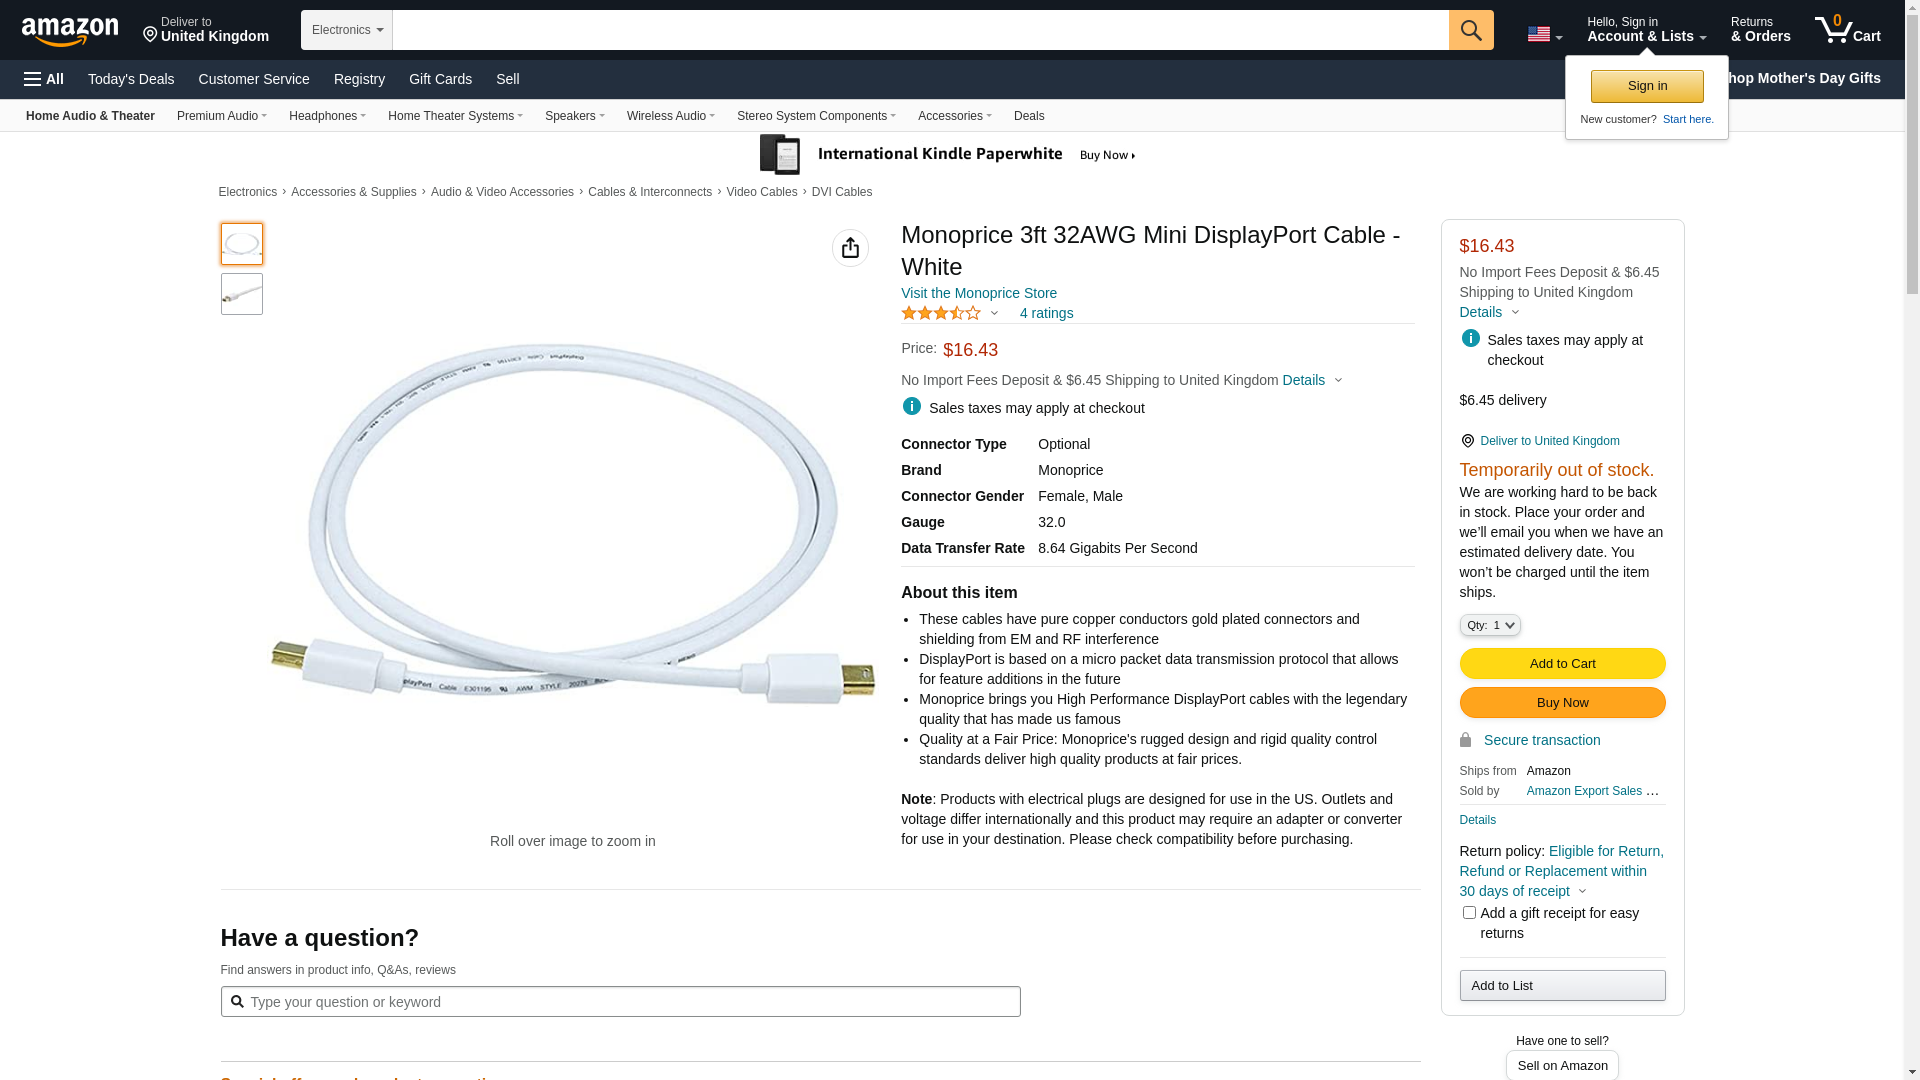Expand the Headphones submenu
Image resolution: width=1920 pixels, height=1080 pixels.
pos(327,116)
